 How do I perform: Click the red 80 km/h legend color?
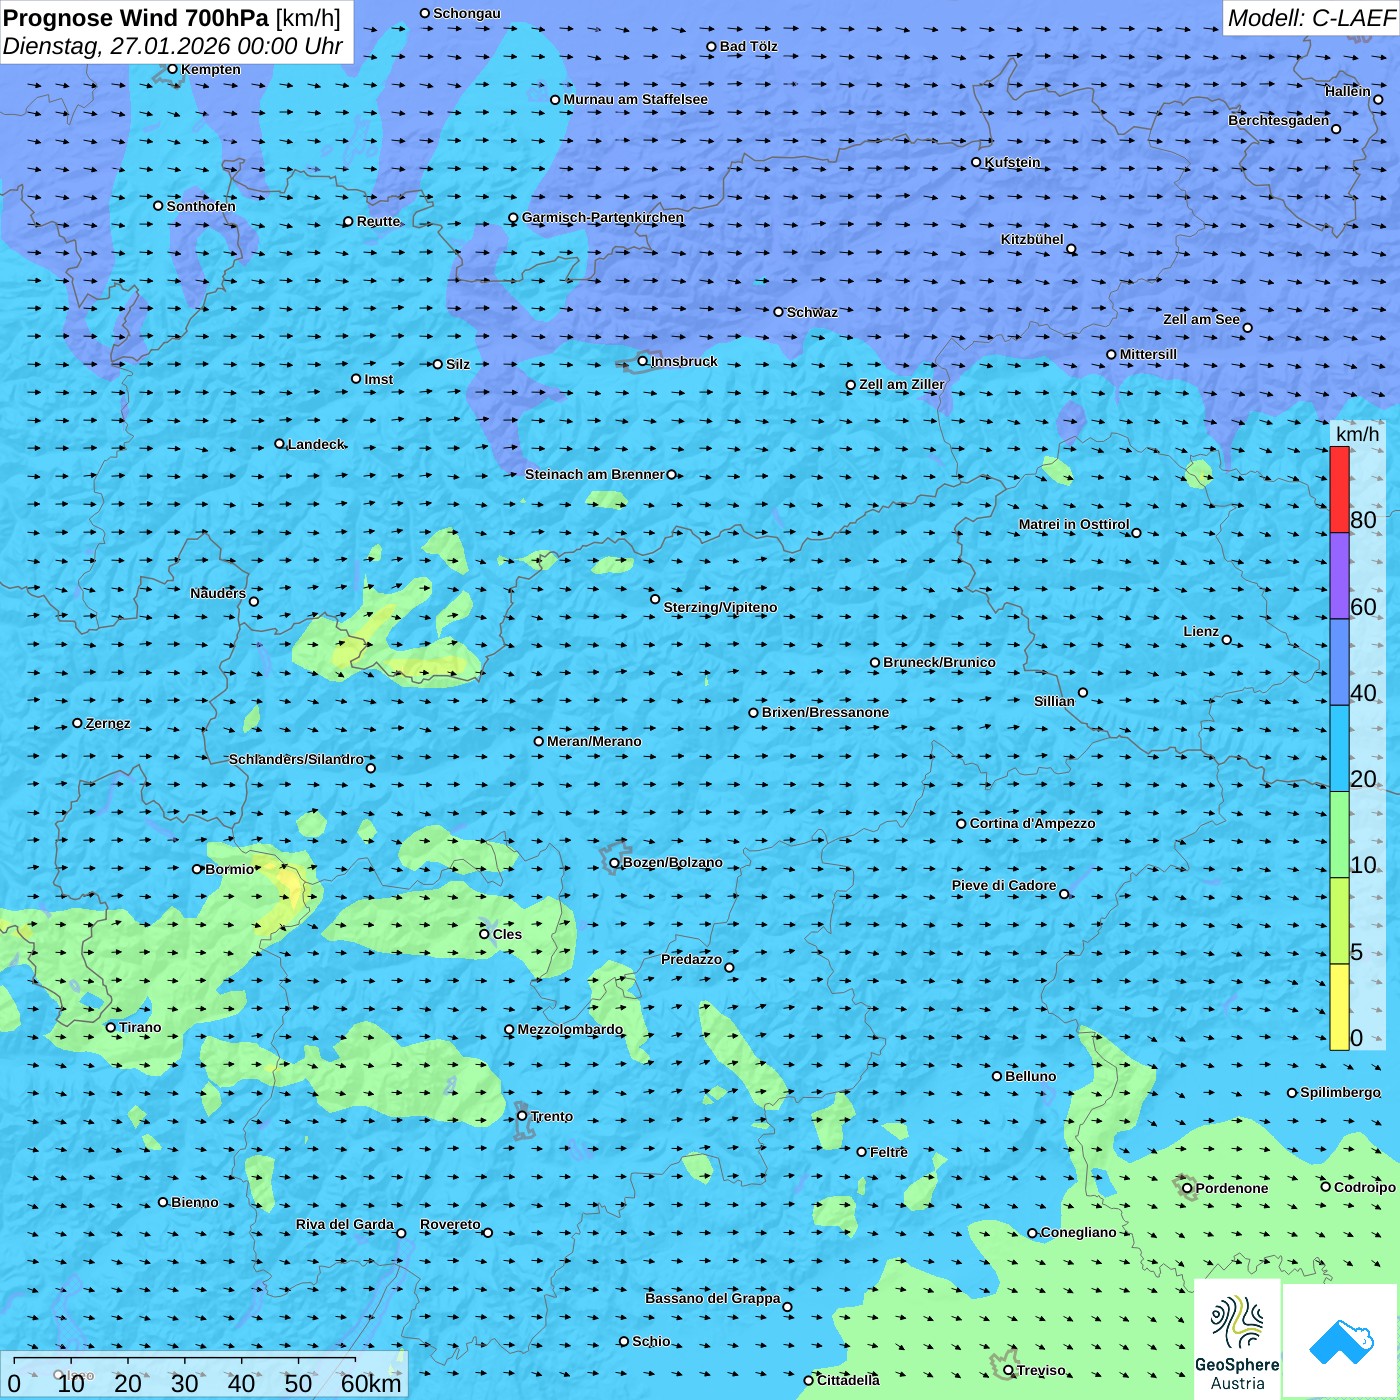click(1339, 489)
